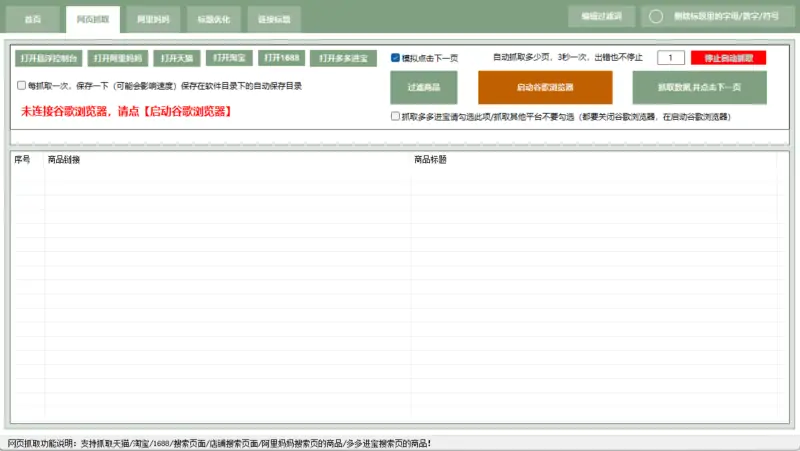Select the 标题优化 tab
Image resolution: width=800 pixels, height=451 pixels.
tap(213, 19)
